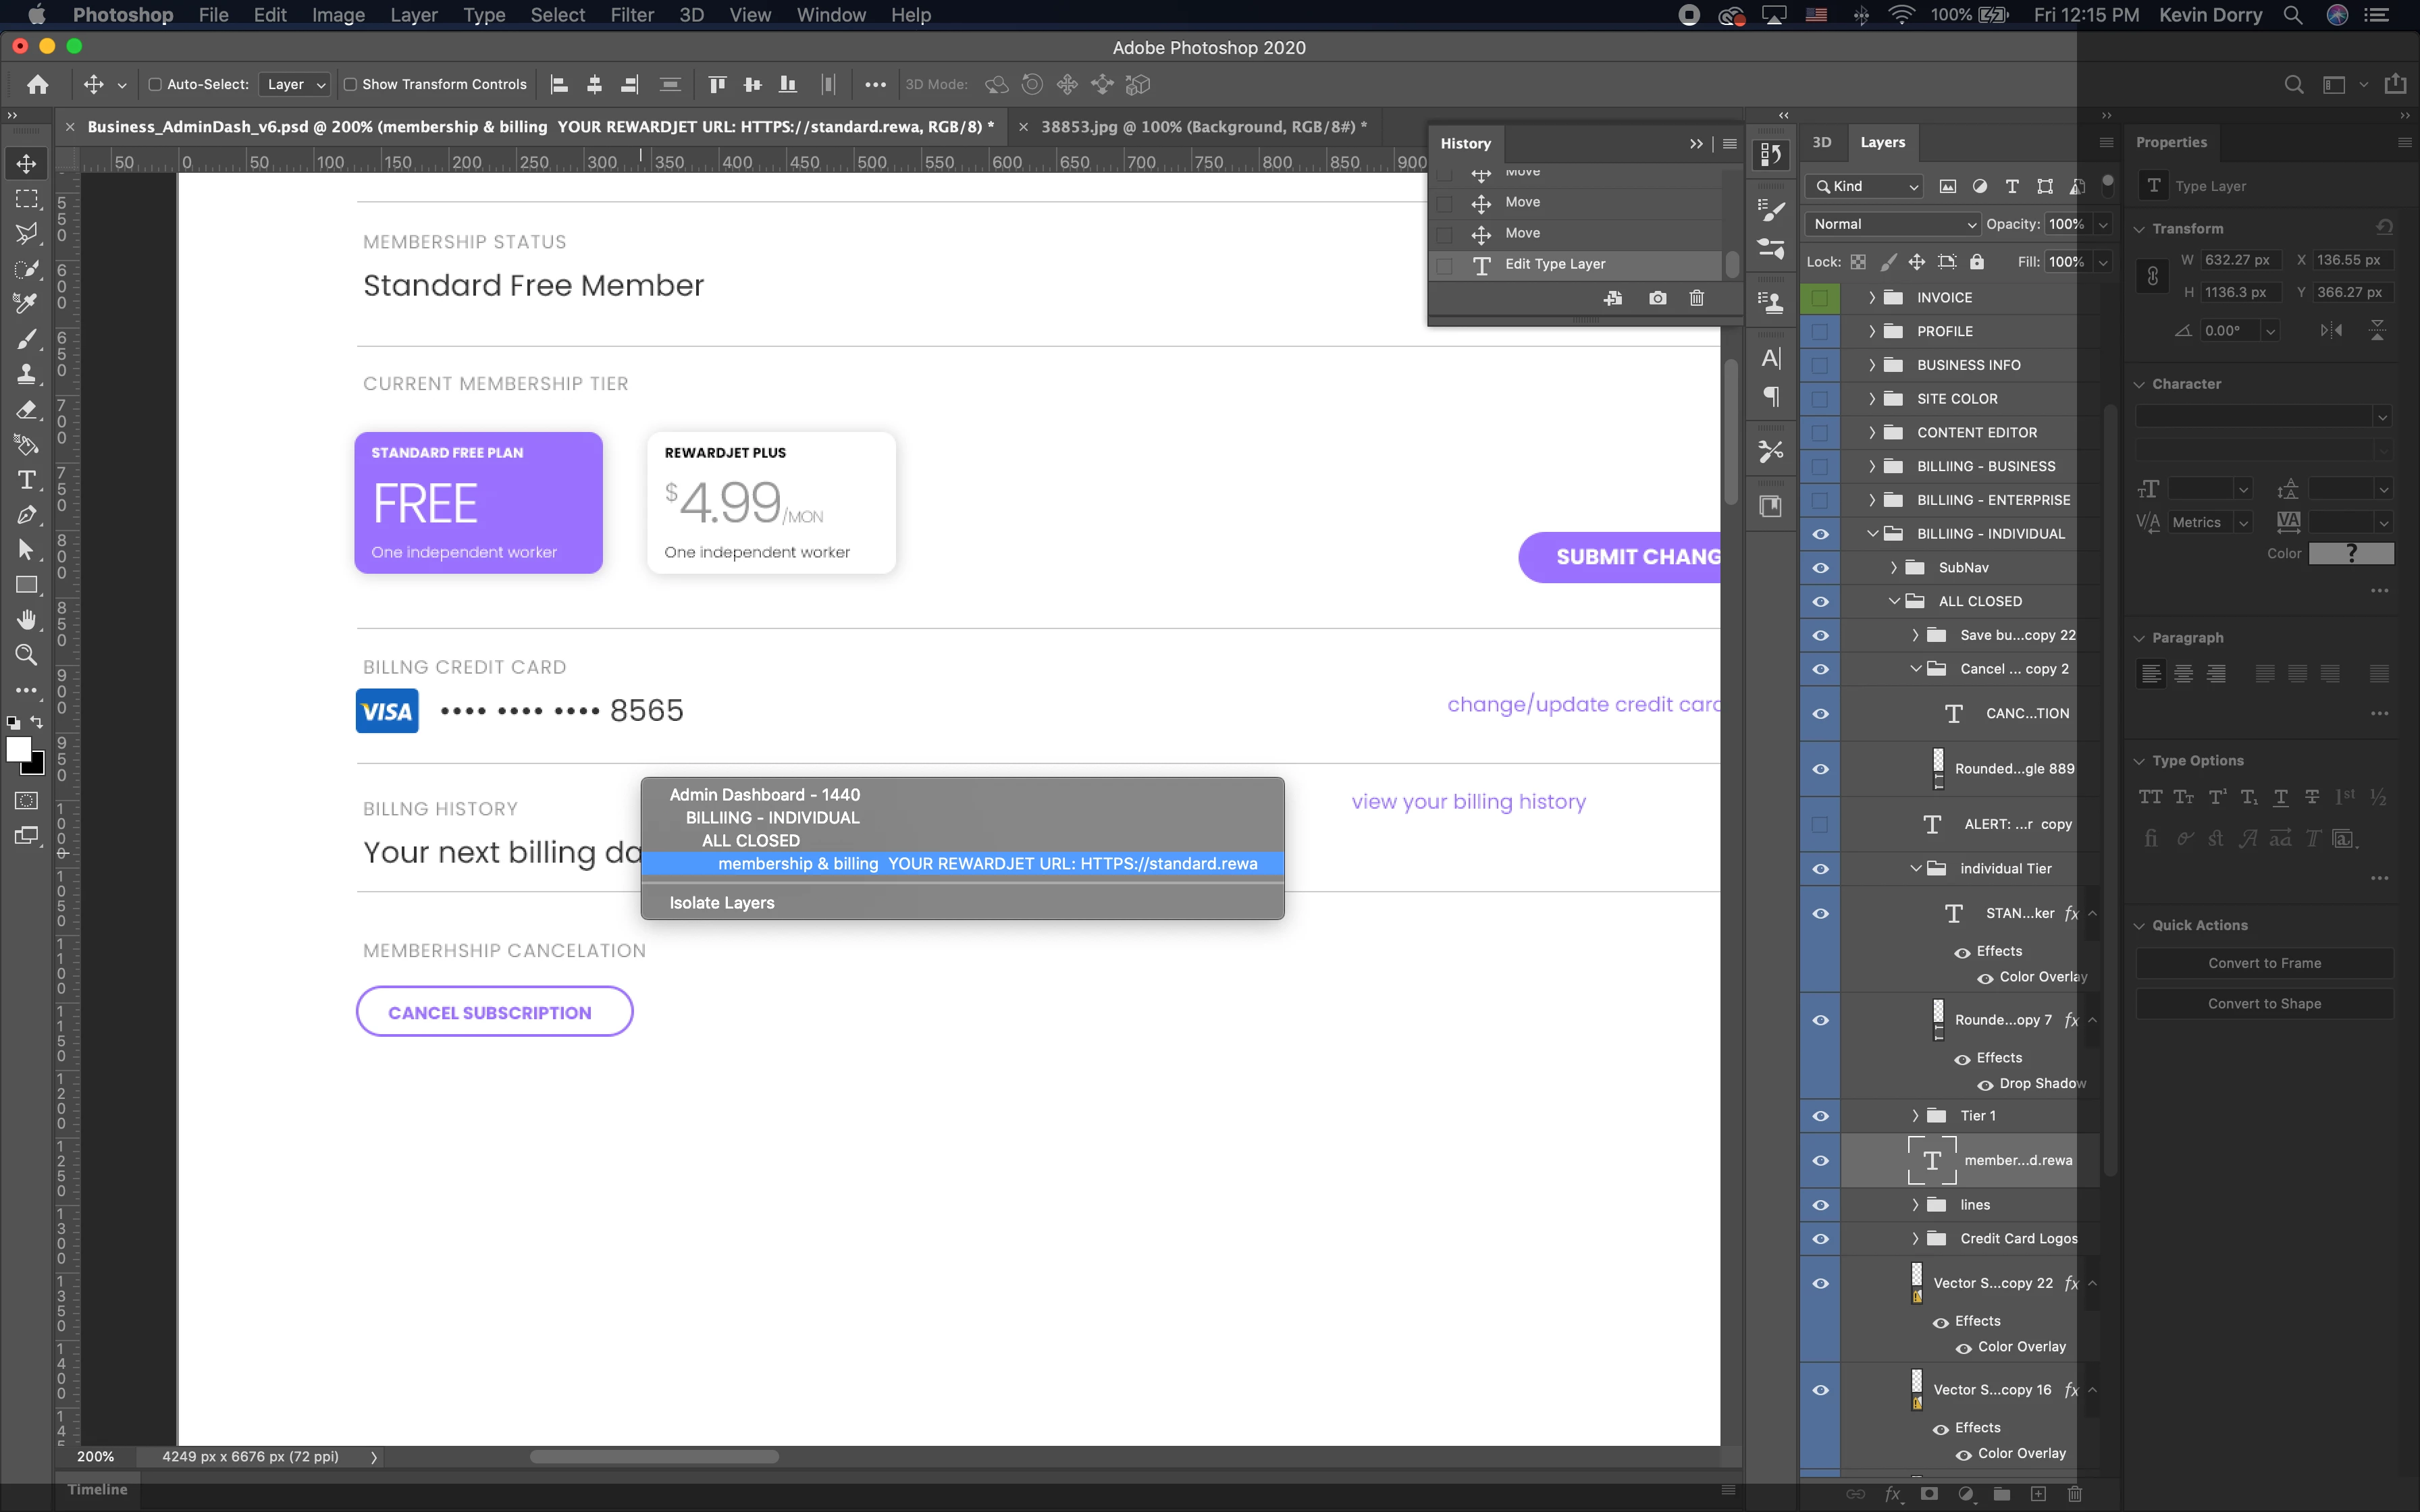Click the Transform width field
Screen dimensions: 2420x1512
[2240, 260]
